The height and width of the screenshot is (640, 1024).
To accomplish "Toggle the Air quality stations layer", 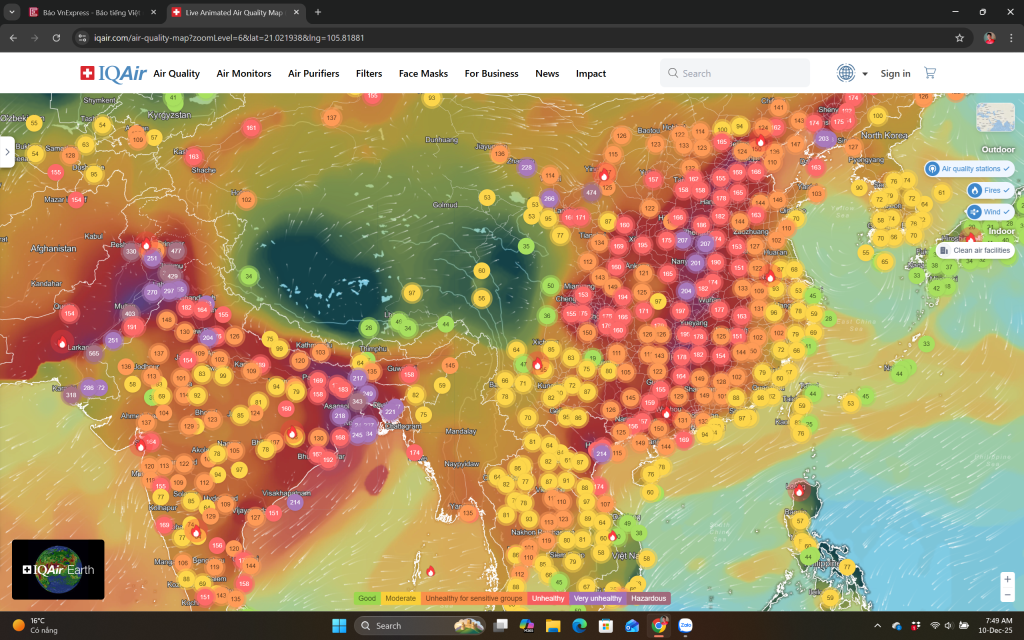I will (x=969, y=169).
